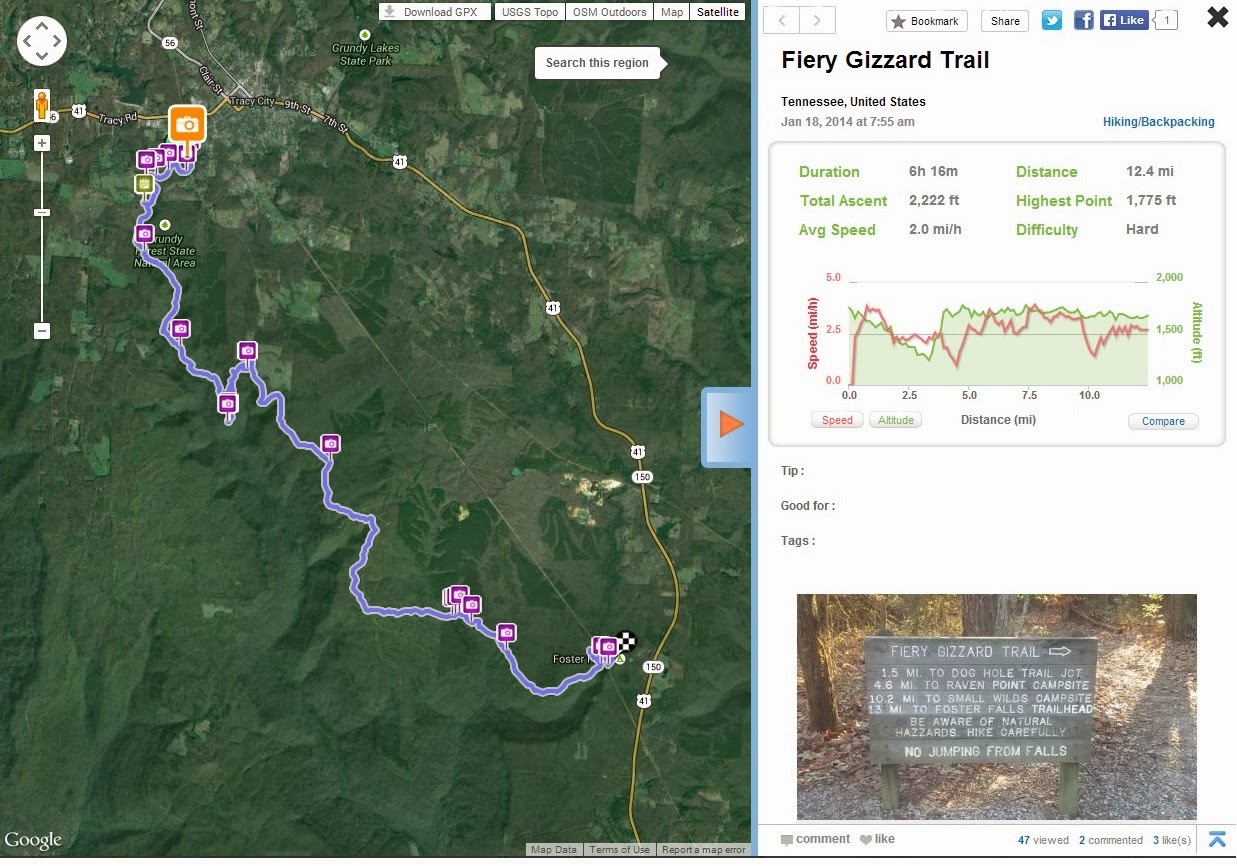Click the back navigation chevron
Image resolution: width=1237 pixels, height=866 pixels.
(781, 19)
